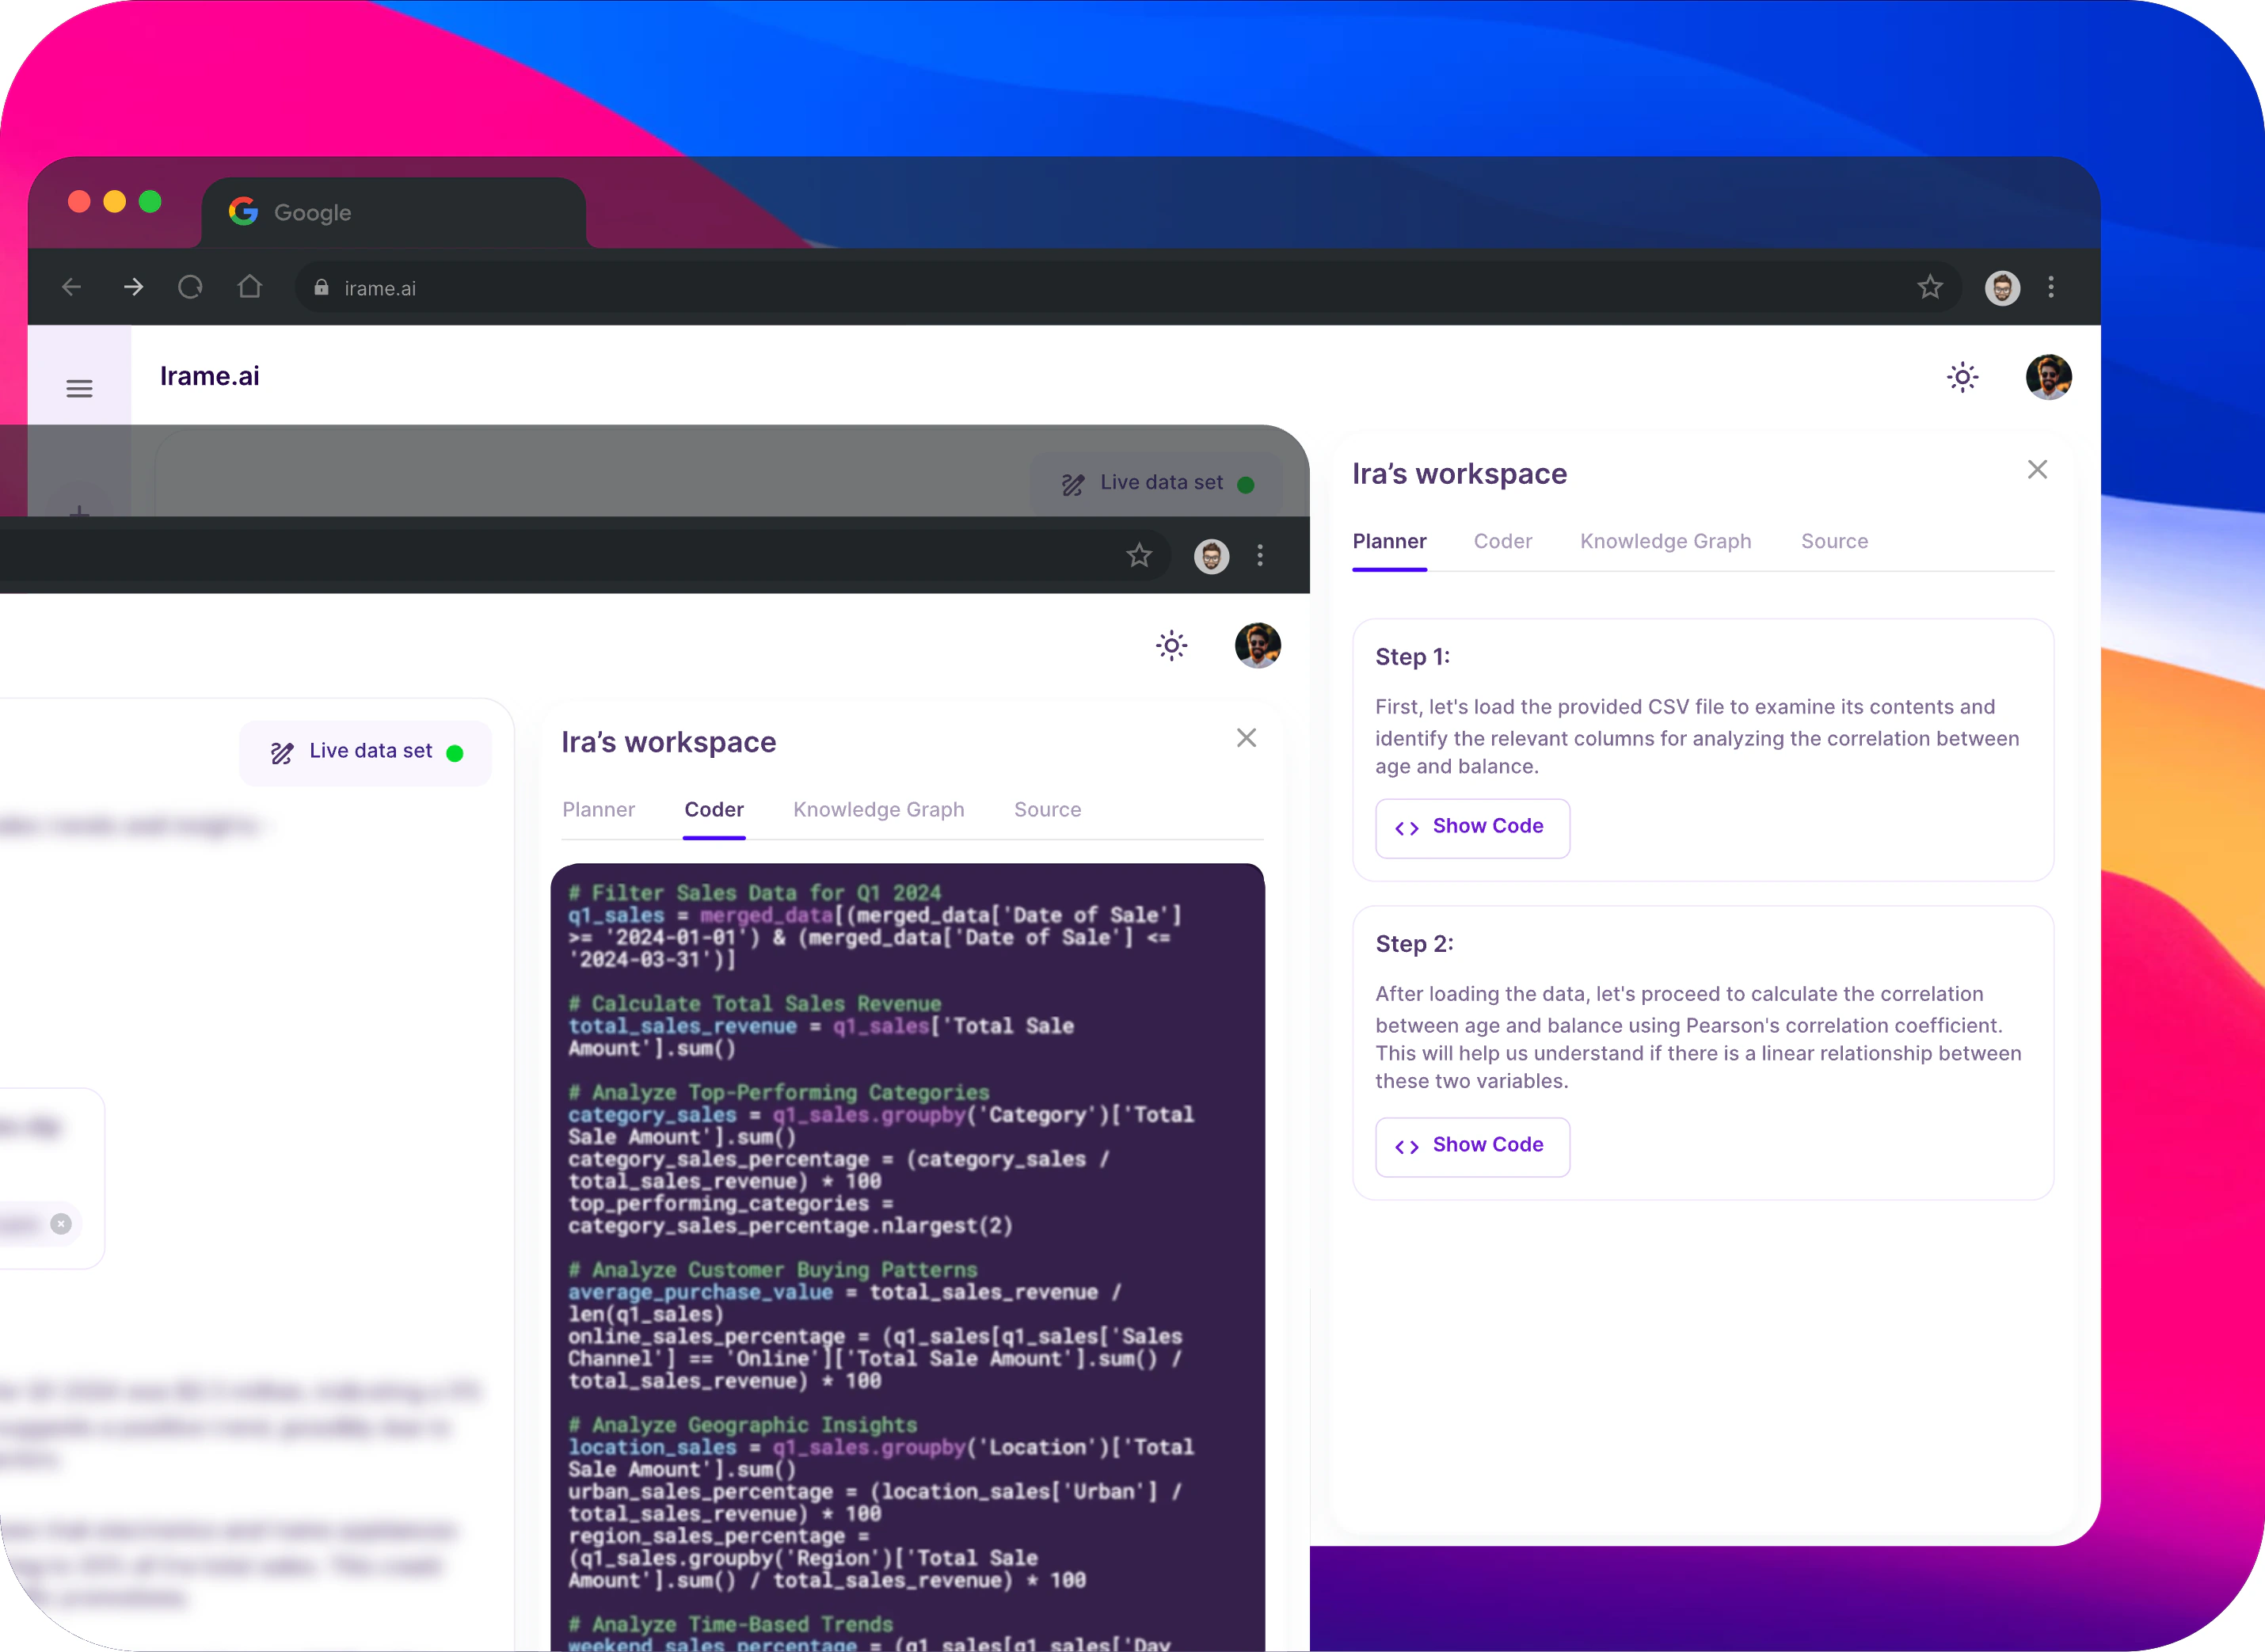Switch to the Coder tab in the right workspace panel
Image resolution: width=2265 pixels, height=1652 pixels.
point(1502,541)
